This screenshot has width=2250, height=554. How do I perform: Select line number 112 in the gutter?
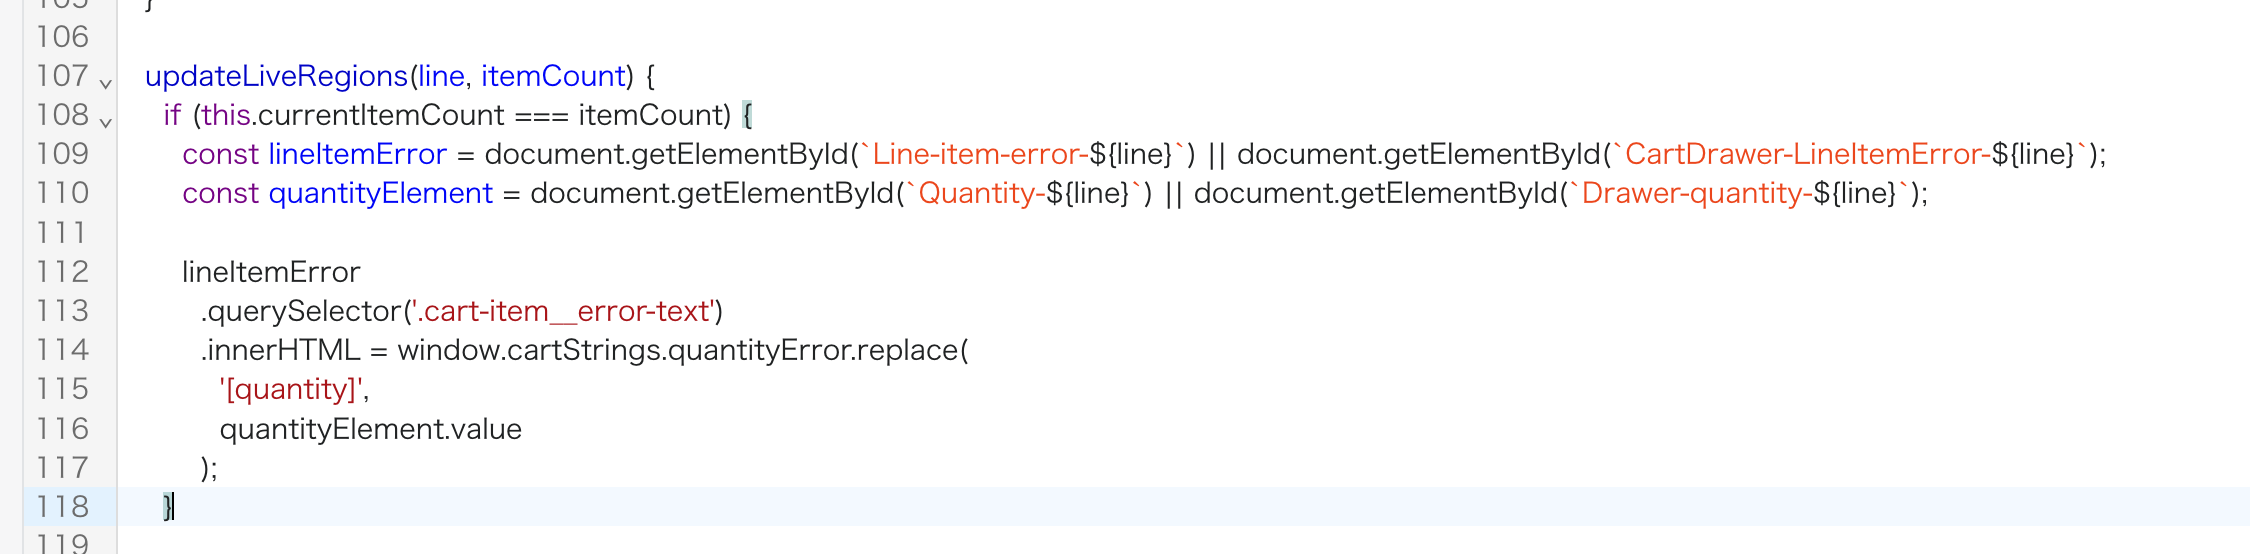pos(62,272)
